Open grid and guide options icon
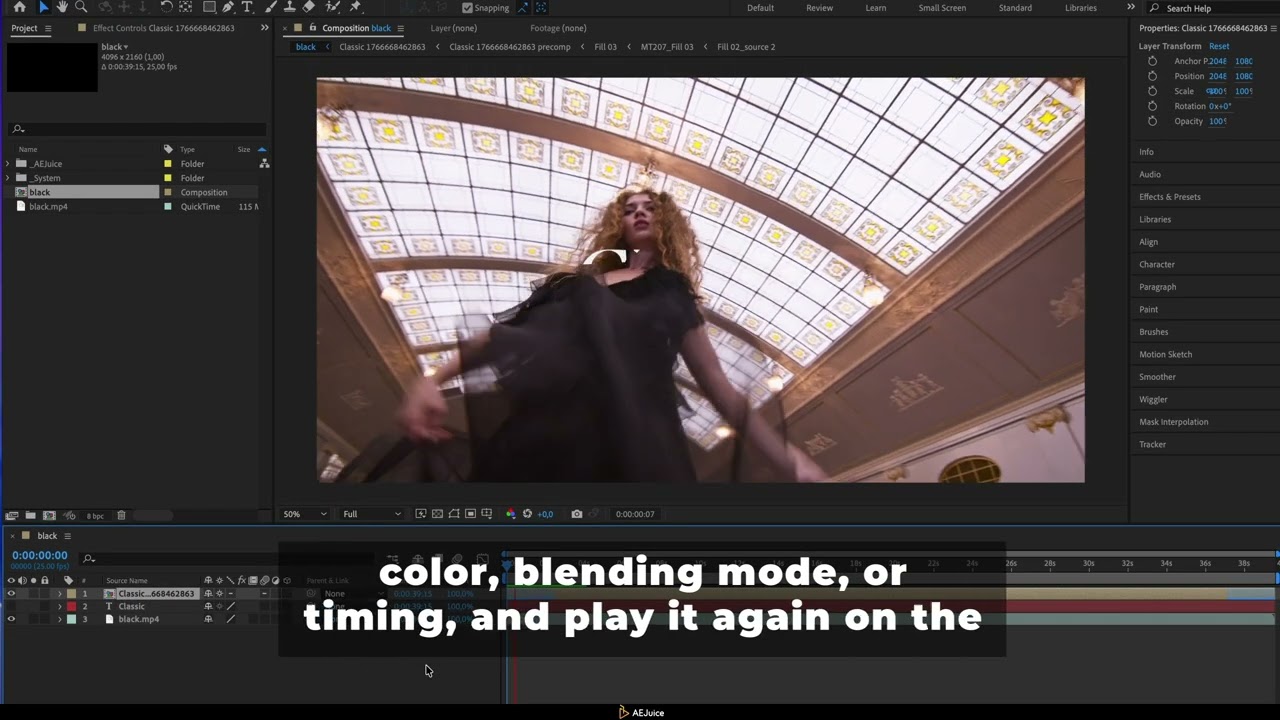This screenshot has width=1280, height=720. (x=487, y=514)
